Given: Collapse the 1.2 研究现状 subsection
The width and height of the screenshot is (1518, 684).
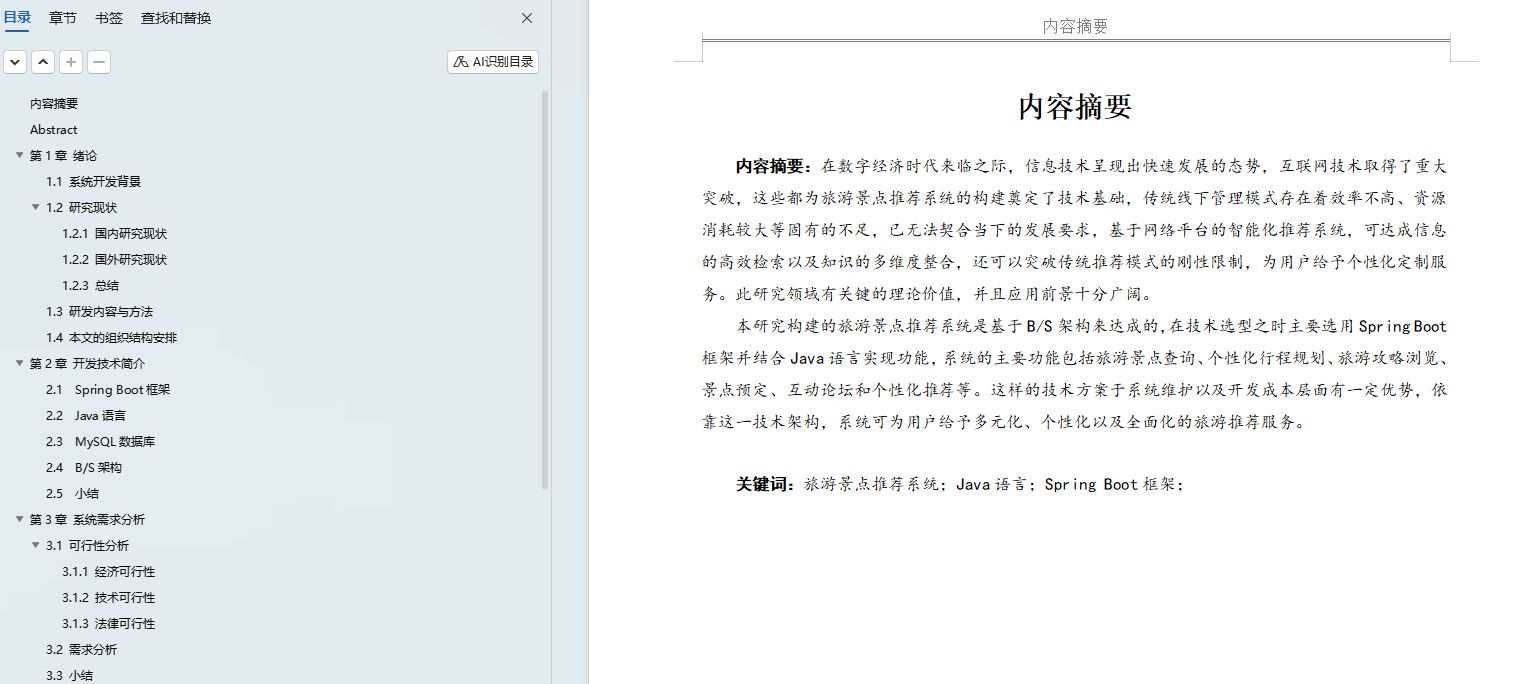Looking at the screenshot, I should pyautogui.click(x=36, y=207).
